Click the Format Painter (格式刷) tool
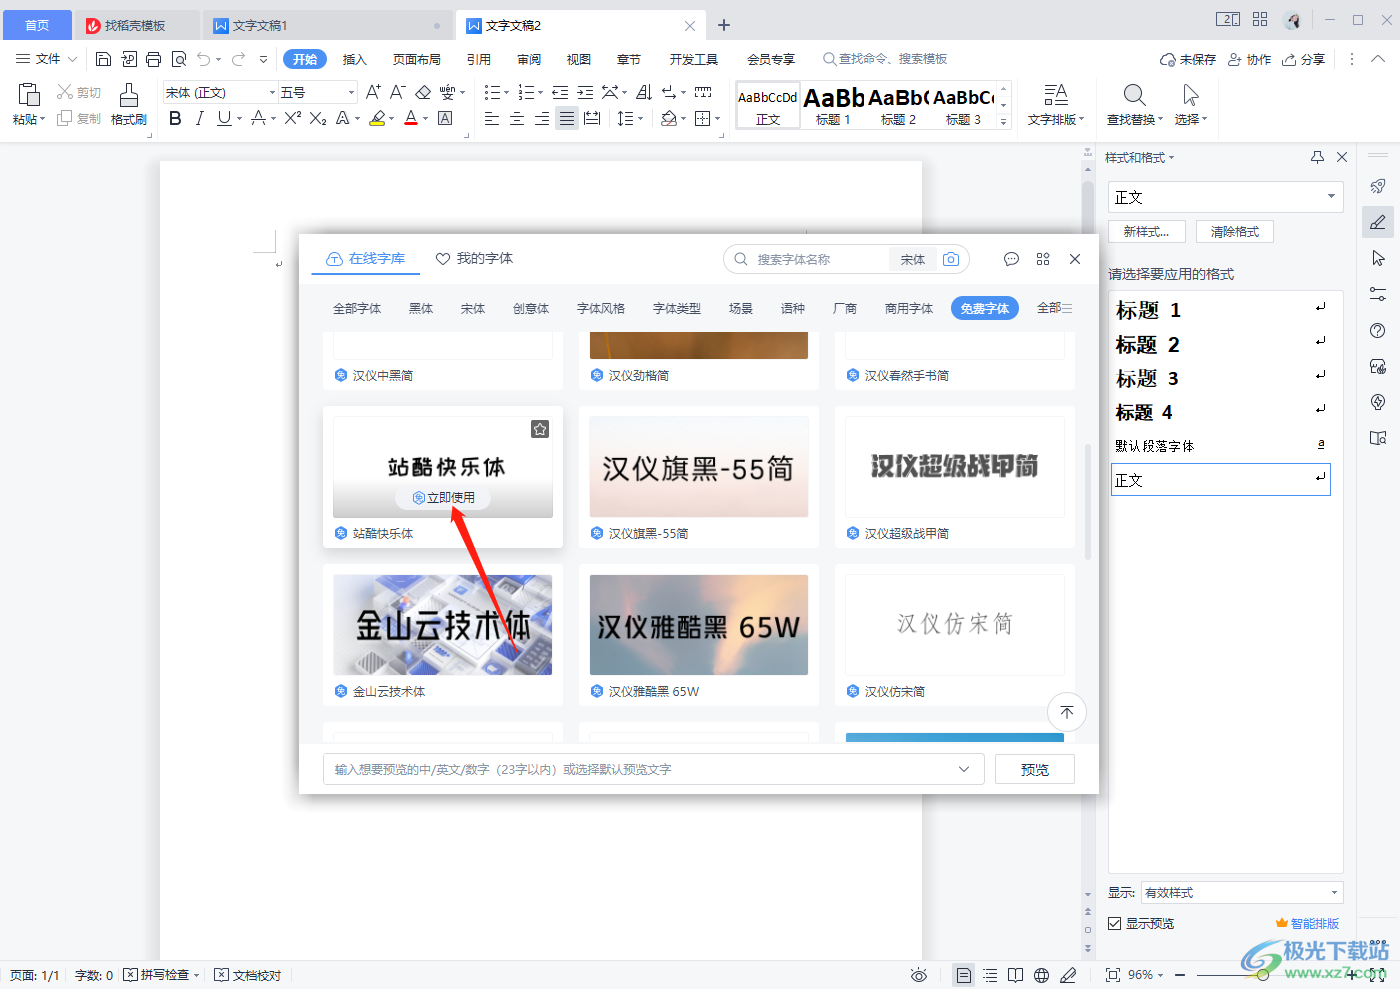 [129, 104]
